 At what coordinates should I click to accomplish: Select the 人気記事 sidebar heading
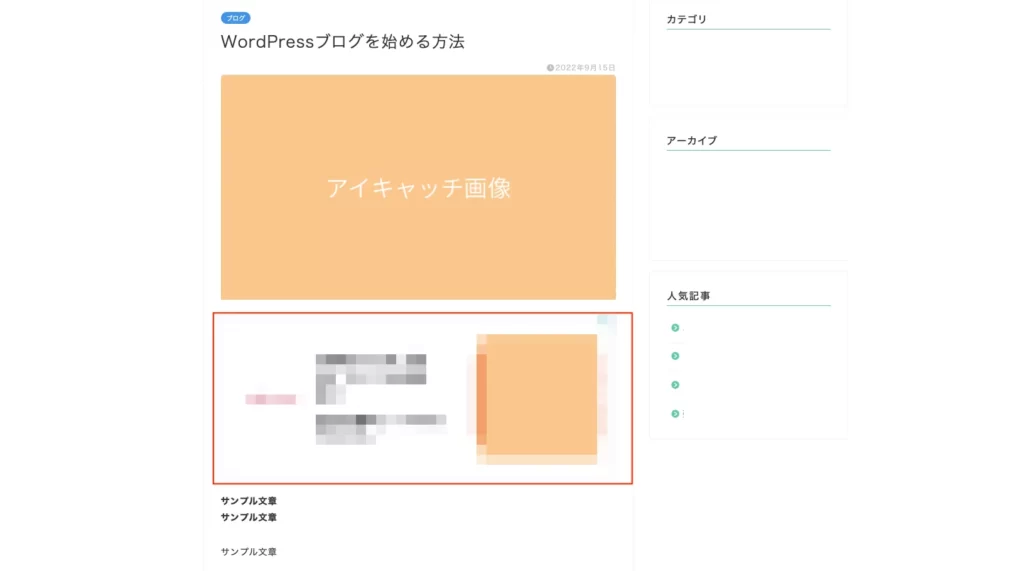pos(688,296)
